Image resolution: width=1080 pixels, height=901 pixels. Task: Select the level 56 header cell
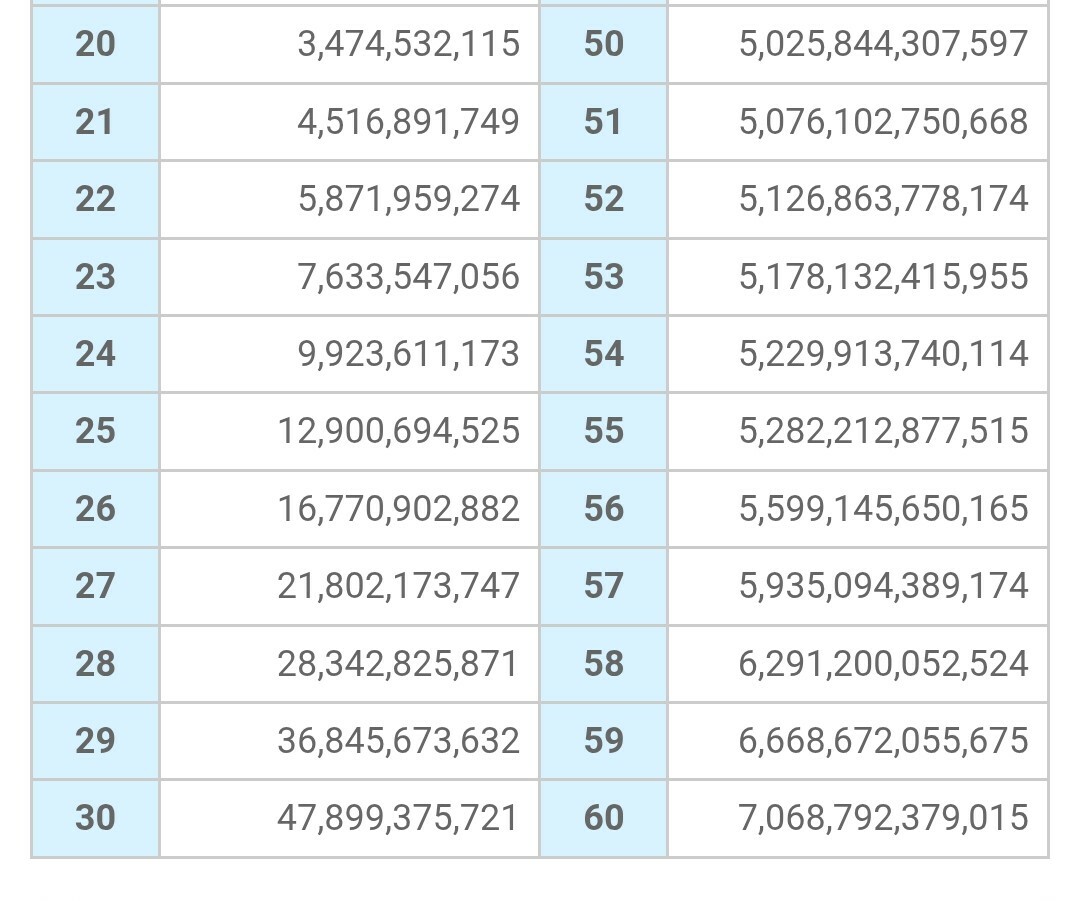(x=603, y=509)
